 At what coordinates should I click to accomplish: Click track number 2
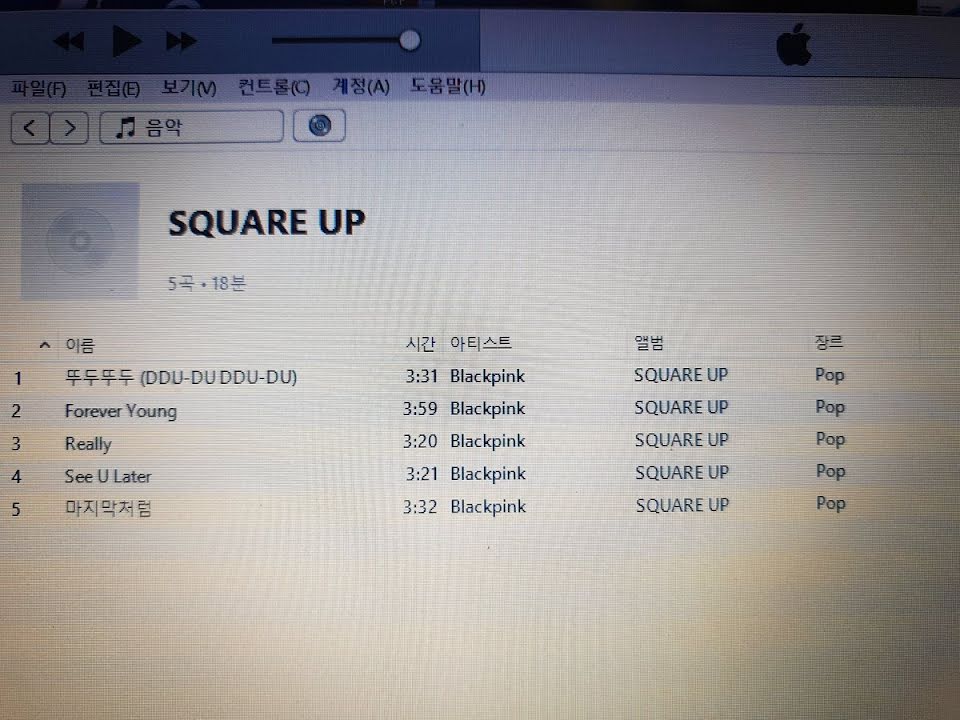pyautogui.click(x=17, y=411)
